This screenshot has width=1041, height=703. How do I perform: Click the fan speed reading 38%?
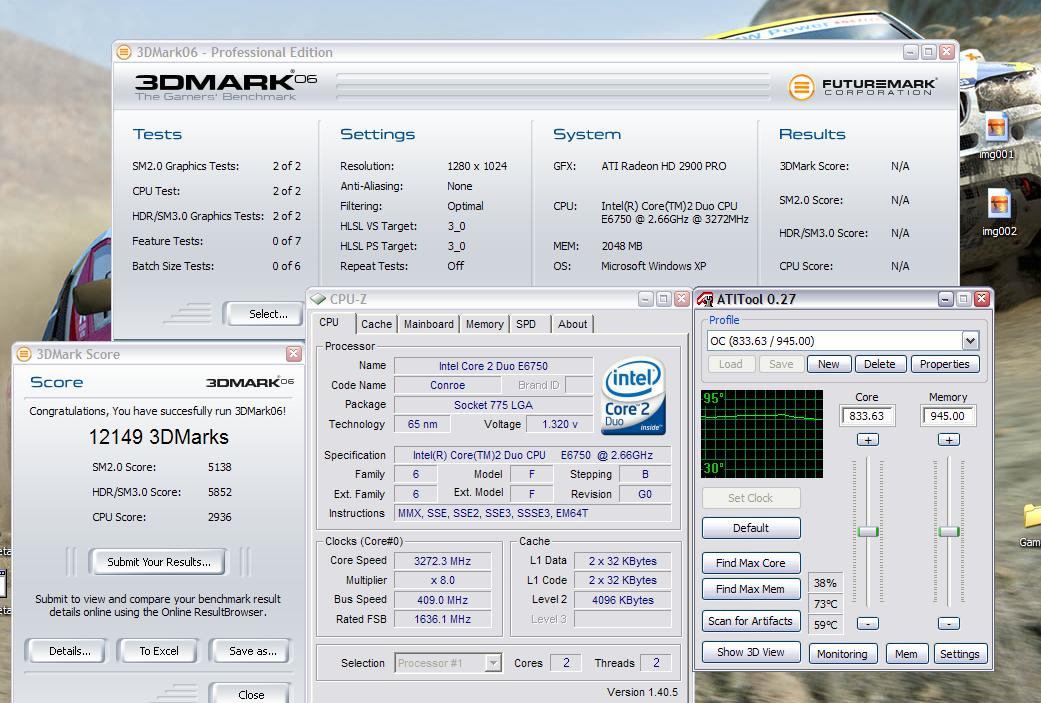pyautogui.click(x=825, y=583)
